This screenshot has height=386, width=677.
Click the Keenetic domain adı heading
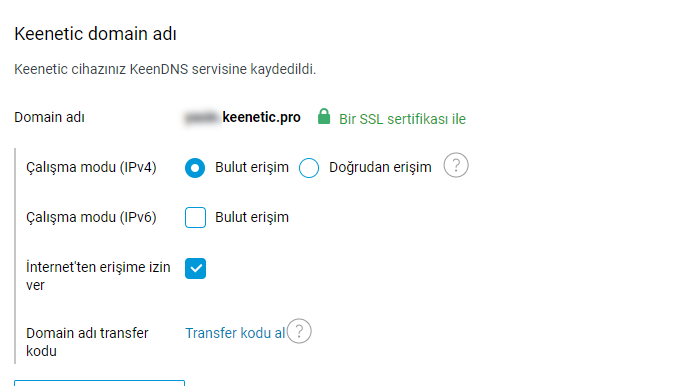click(x=95, y=34)
